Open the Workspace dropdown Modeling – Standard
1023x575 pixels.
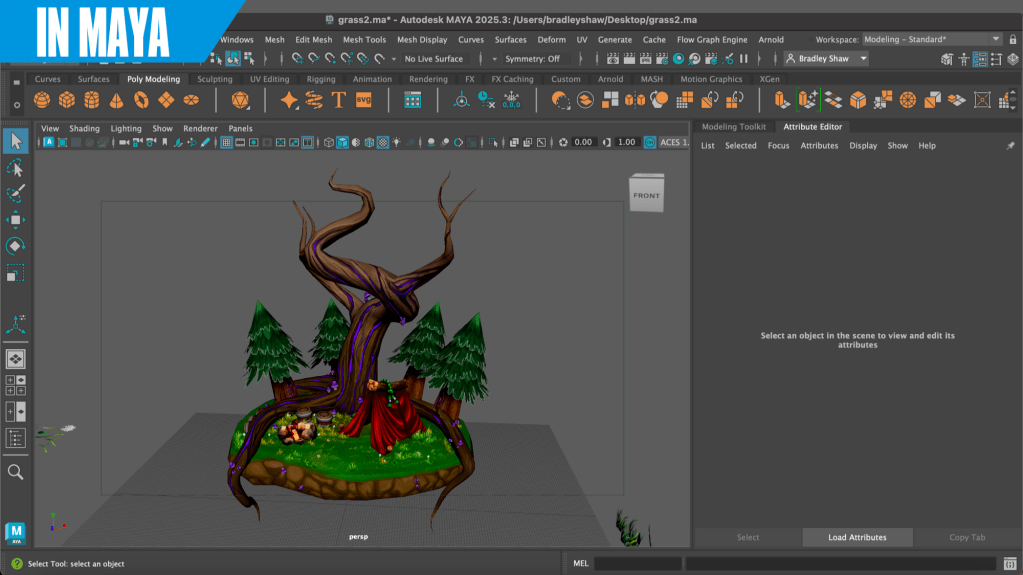coord(930,39)
